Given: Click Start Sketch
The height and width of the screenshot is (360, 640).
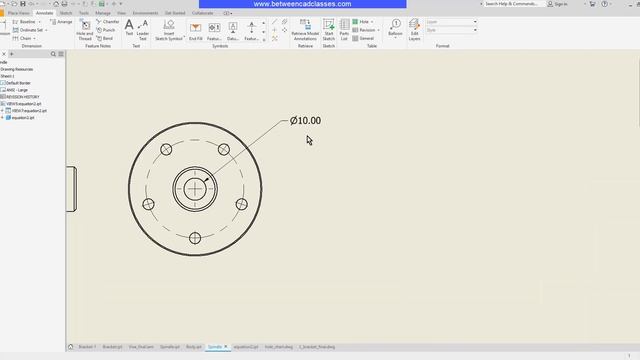Looking at the screenshot, I should [329, 30].
